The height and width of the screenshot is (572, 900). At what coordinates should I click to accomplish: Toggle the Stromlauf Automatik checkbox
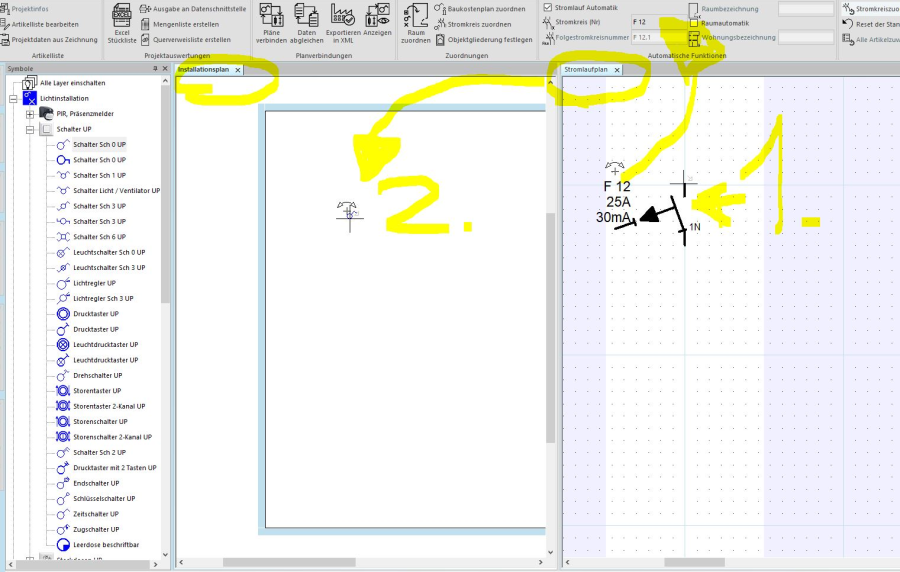[x=547, y=8]
